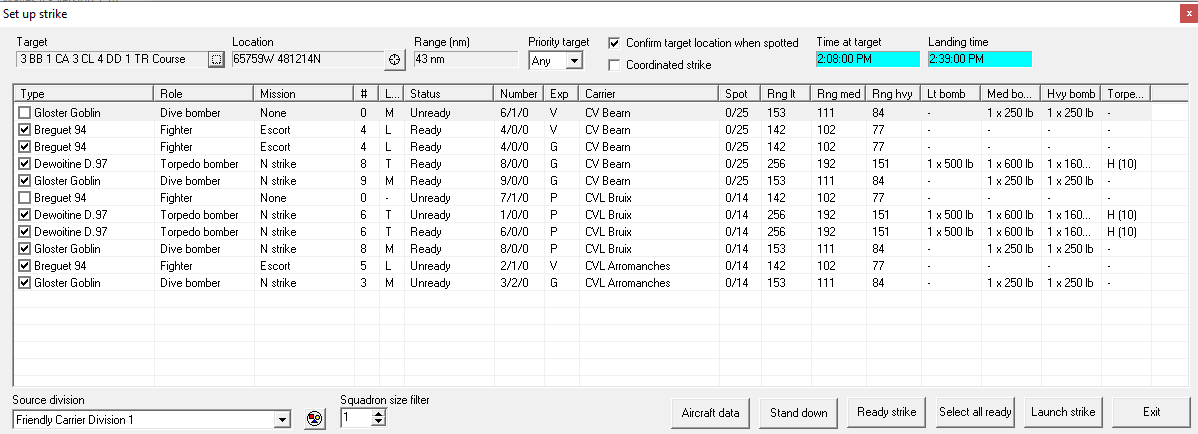This screenshot has width=1198, height=434.
Task: Check the first Gloster Goblin row checkbox
Action: pyautogui.click(x=25, y=113)
